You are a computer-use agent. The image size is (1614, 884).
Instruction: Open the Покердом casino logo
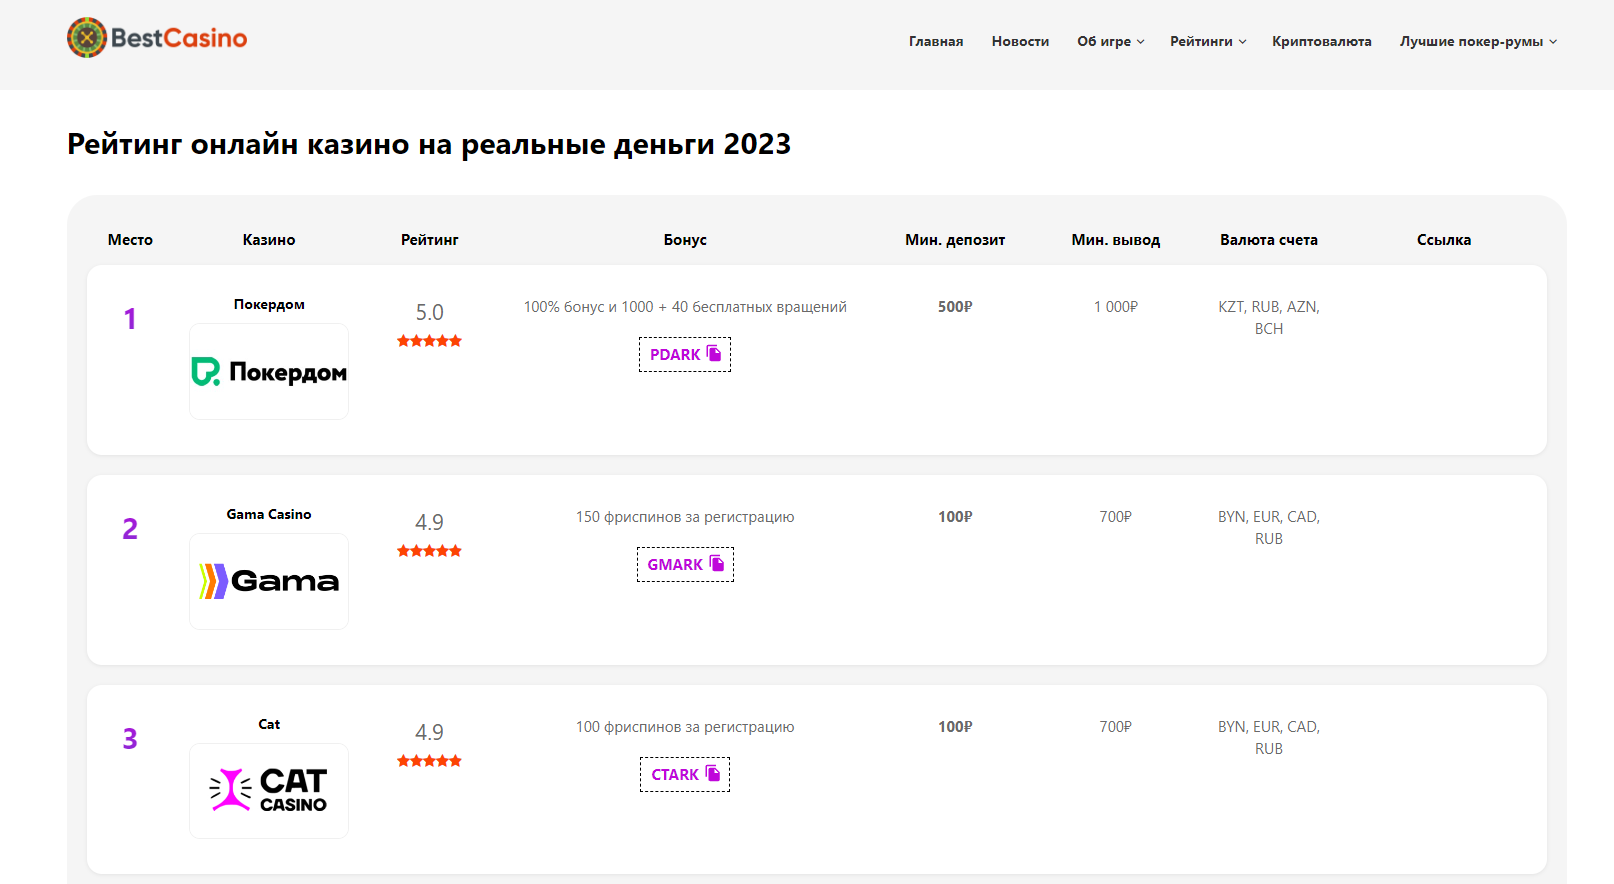click(269, 372)
